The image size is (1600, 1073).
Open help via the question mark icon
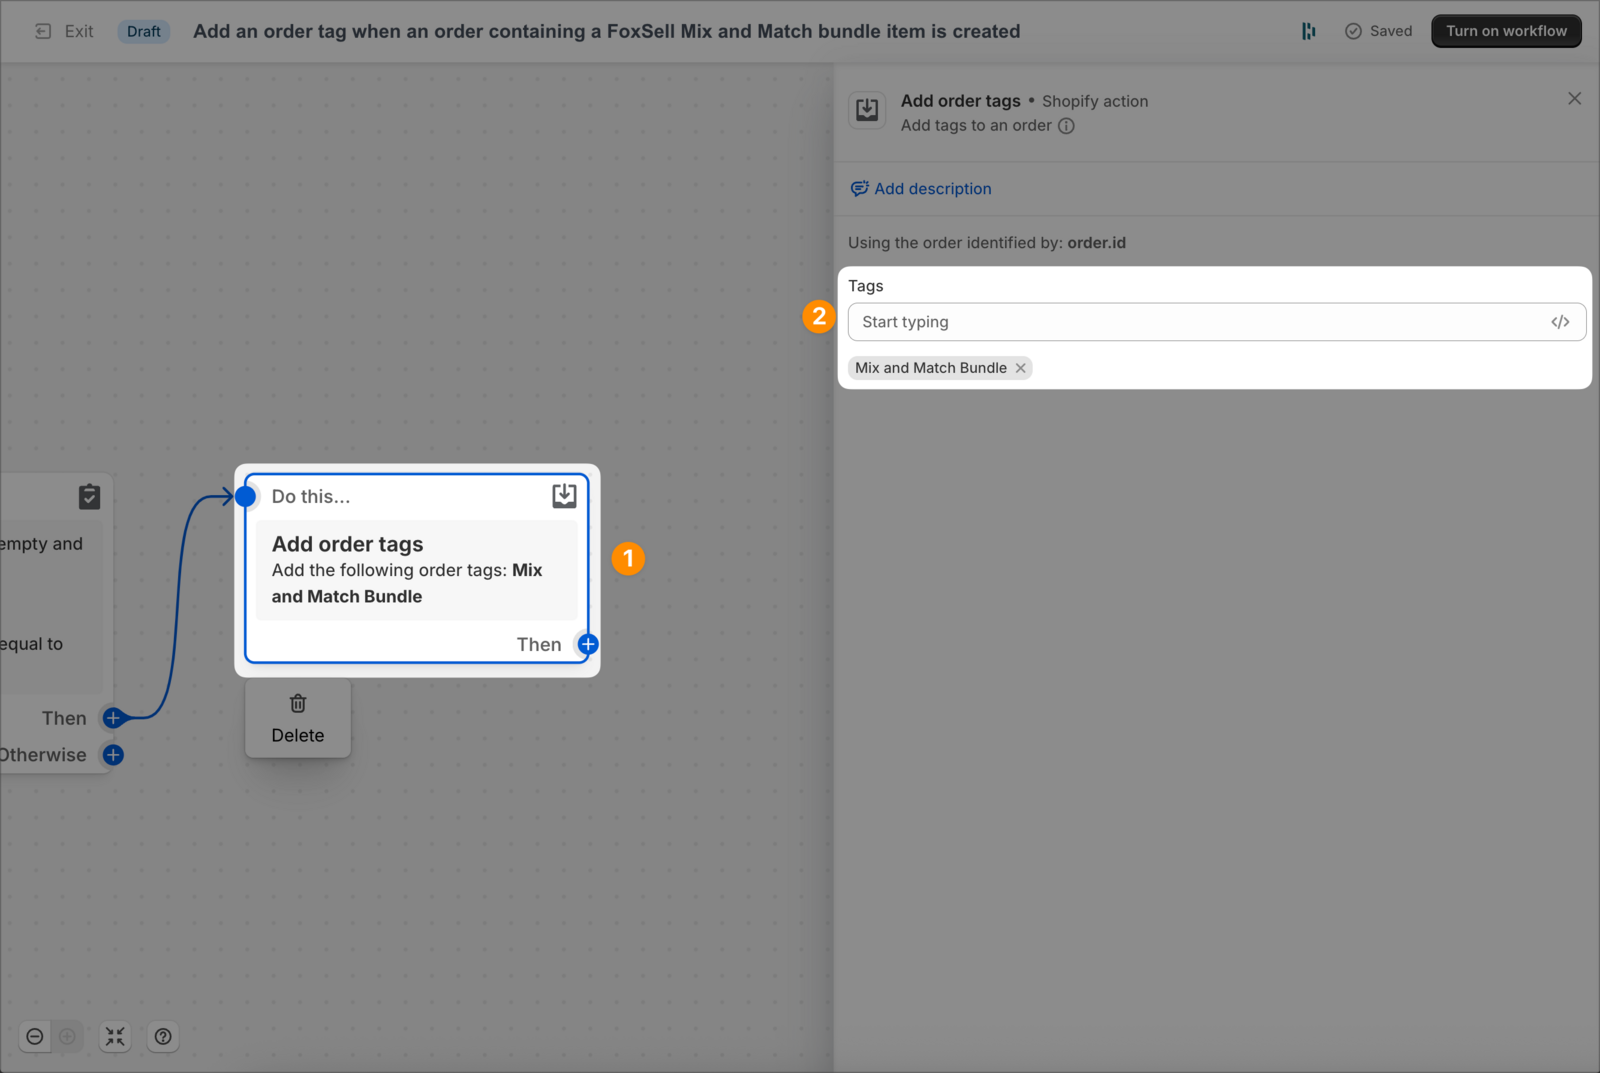[162, 1036]
